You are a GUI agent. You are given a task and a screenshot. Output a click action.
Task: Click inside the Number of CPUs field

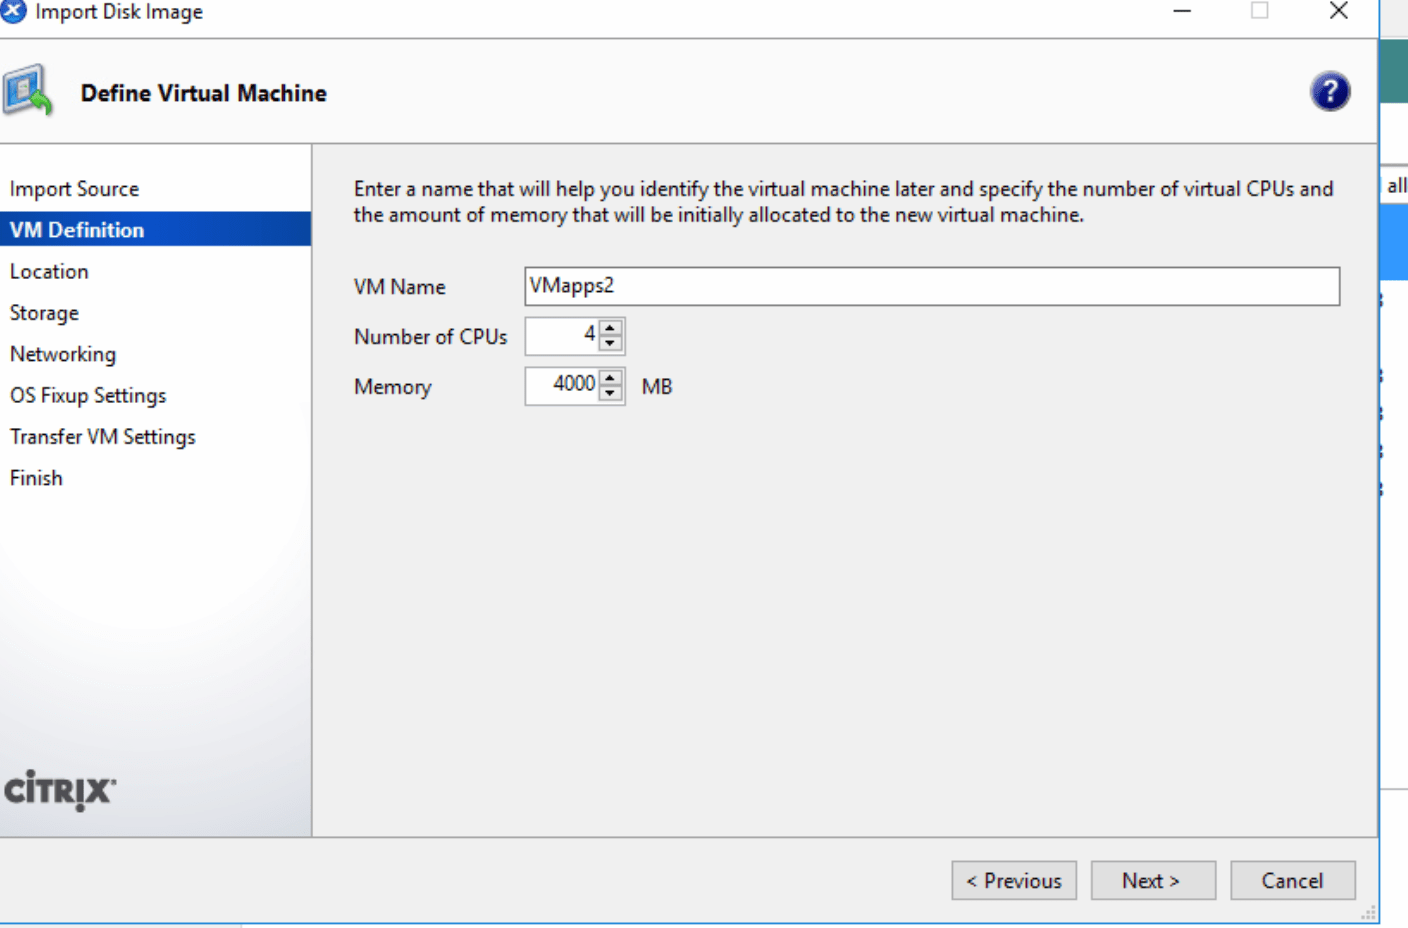click(x=561, y=336)
